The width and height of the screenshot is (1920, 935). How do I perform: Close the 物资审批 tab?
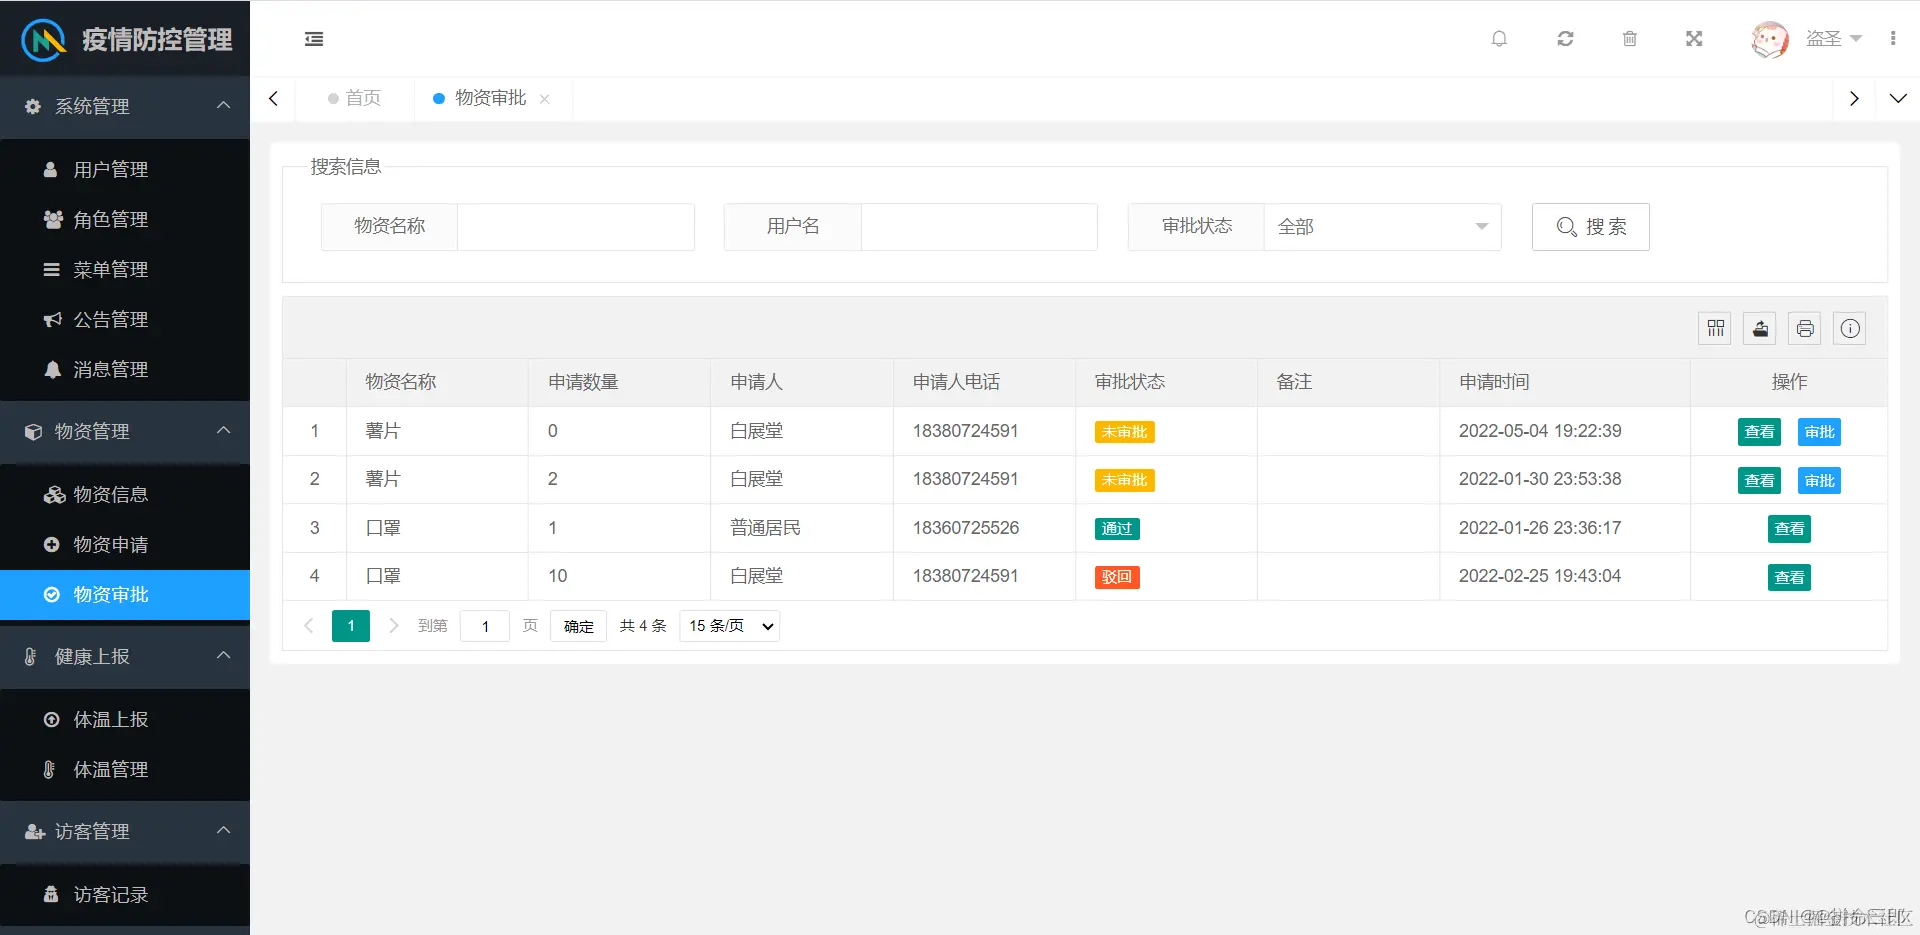click(x=545, y=99)
